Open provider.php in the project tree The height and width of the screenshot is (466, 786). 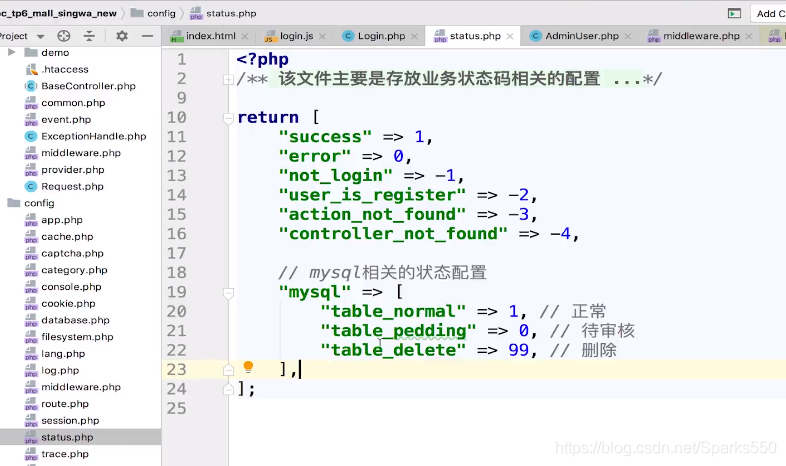73,170
